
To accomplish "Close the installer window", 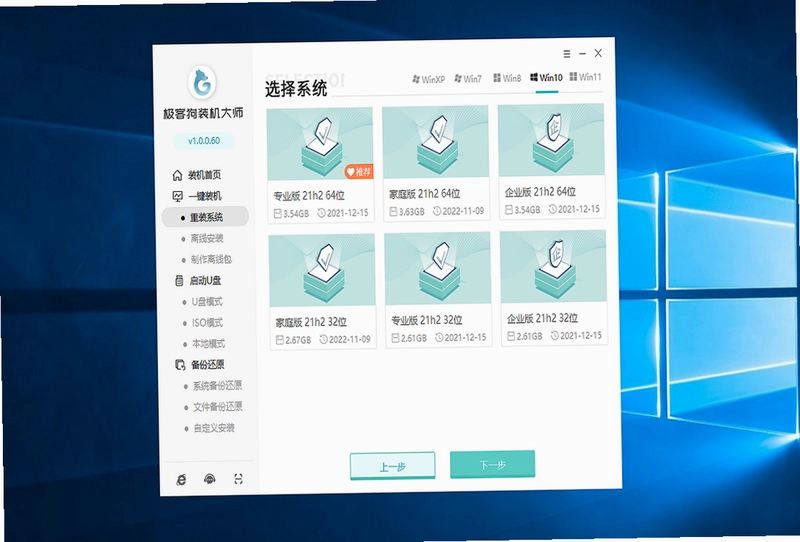I will (x=598, y=53).
